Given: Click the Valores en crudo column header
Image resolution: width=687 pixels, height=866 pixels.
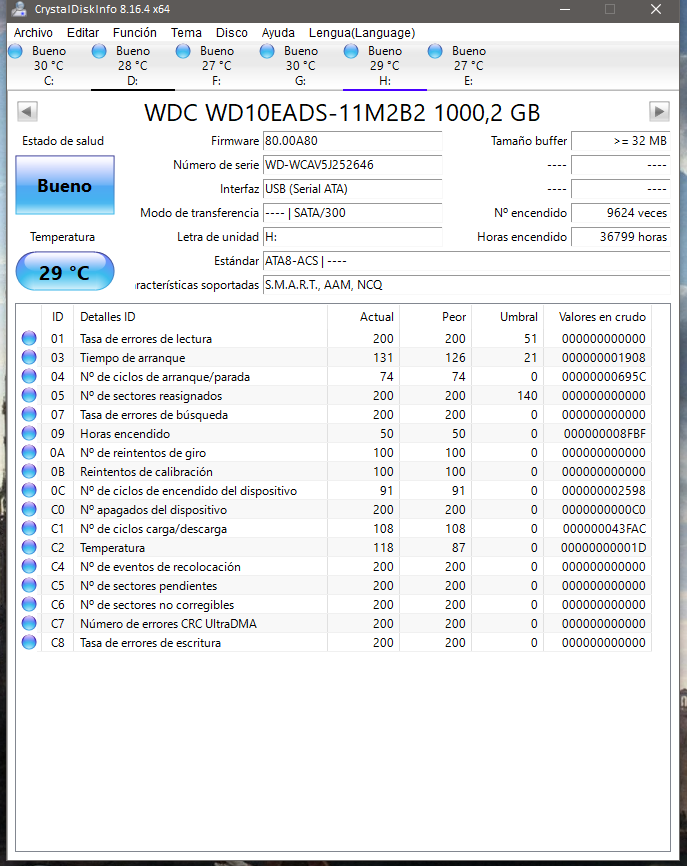Looking at the screenshot, I should pos(598,317).
